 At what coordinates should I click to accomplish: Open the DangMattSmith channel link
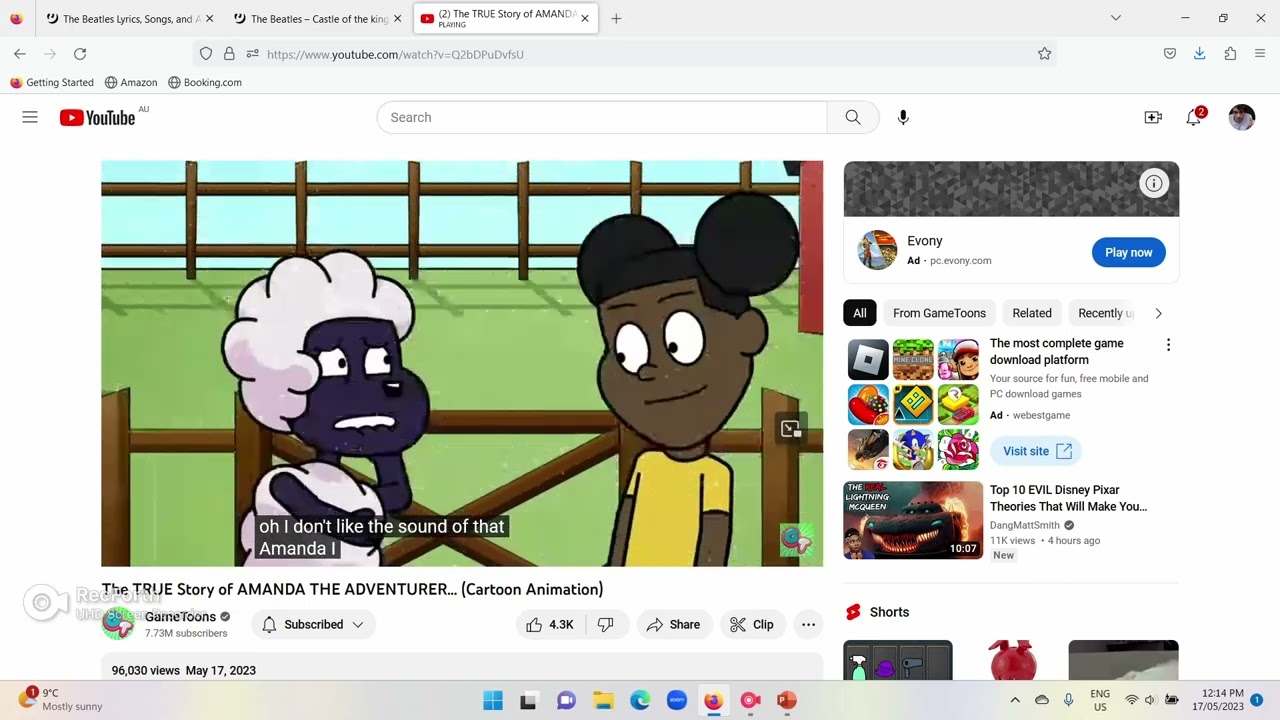[x=1025, y=525]
